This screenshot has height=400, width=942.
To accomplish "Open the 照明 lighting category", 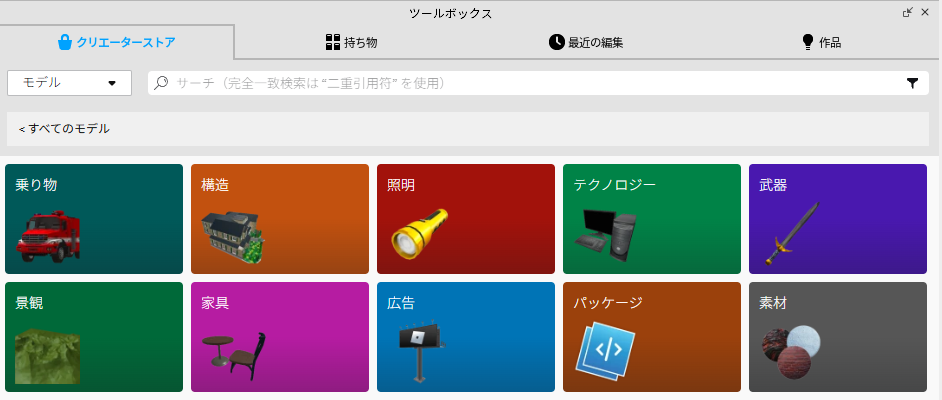I will pos(466,219).
